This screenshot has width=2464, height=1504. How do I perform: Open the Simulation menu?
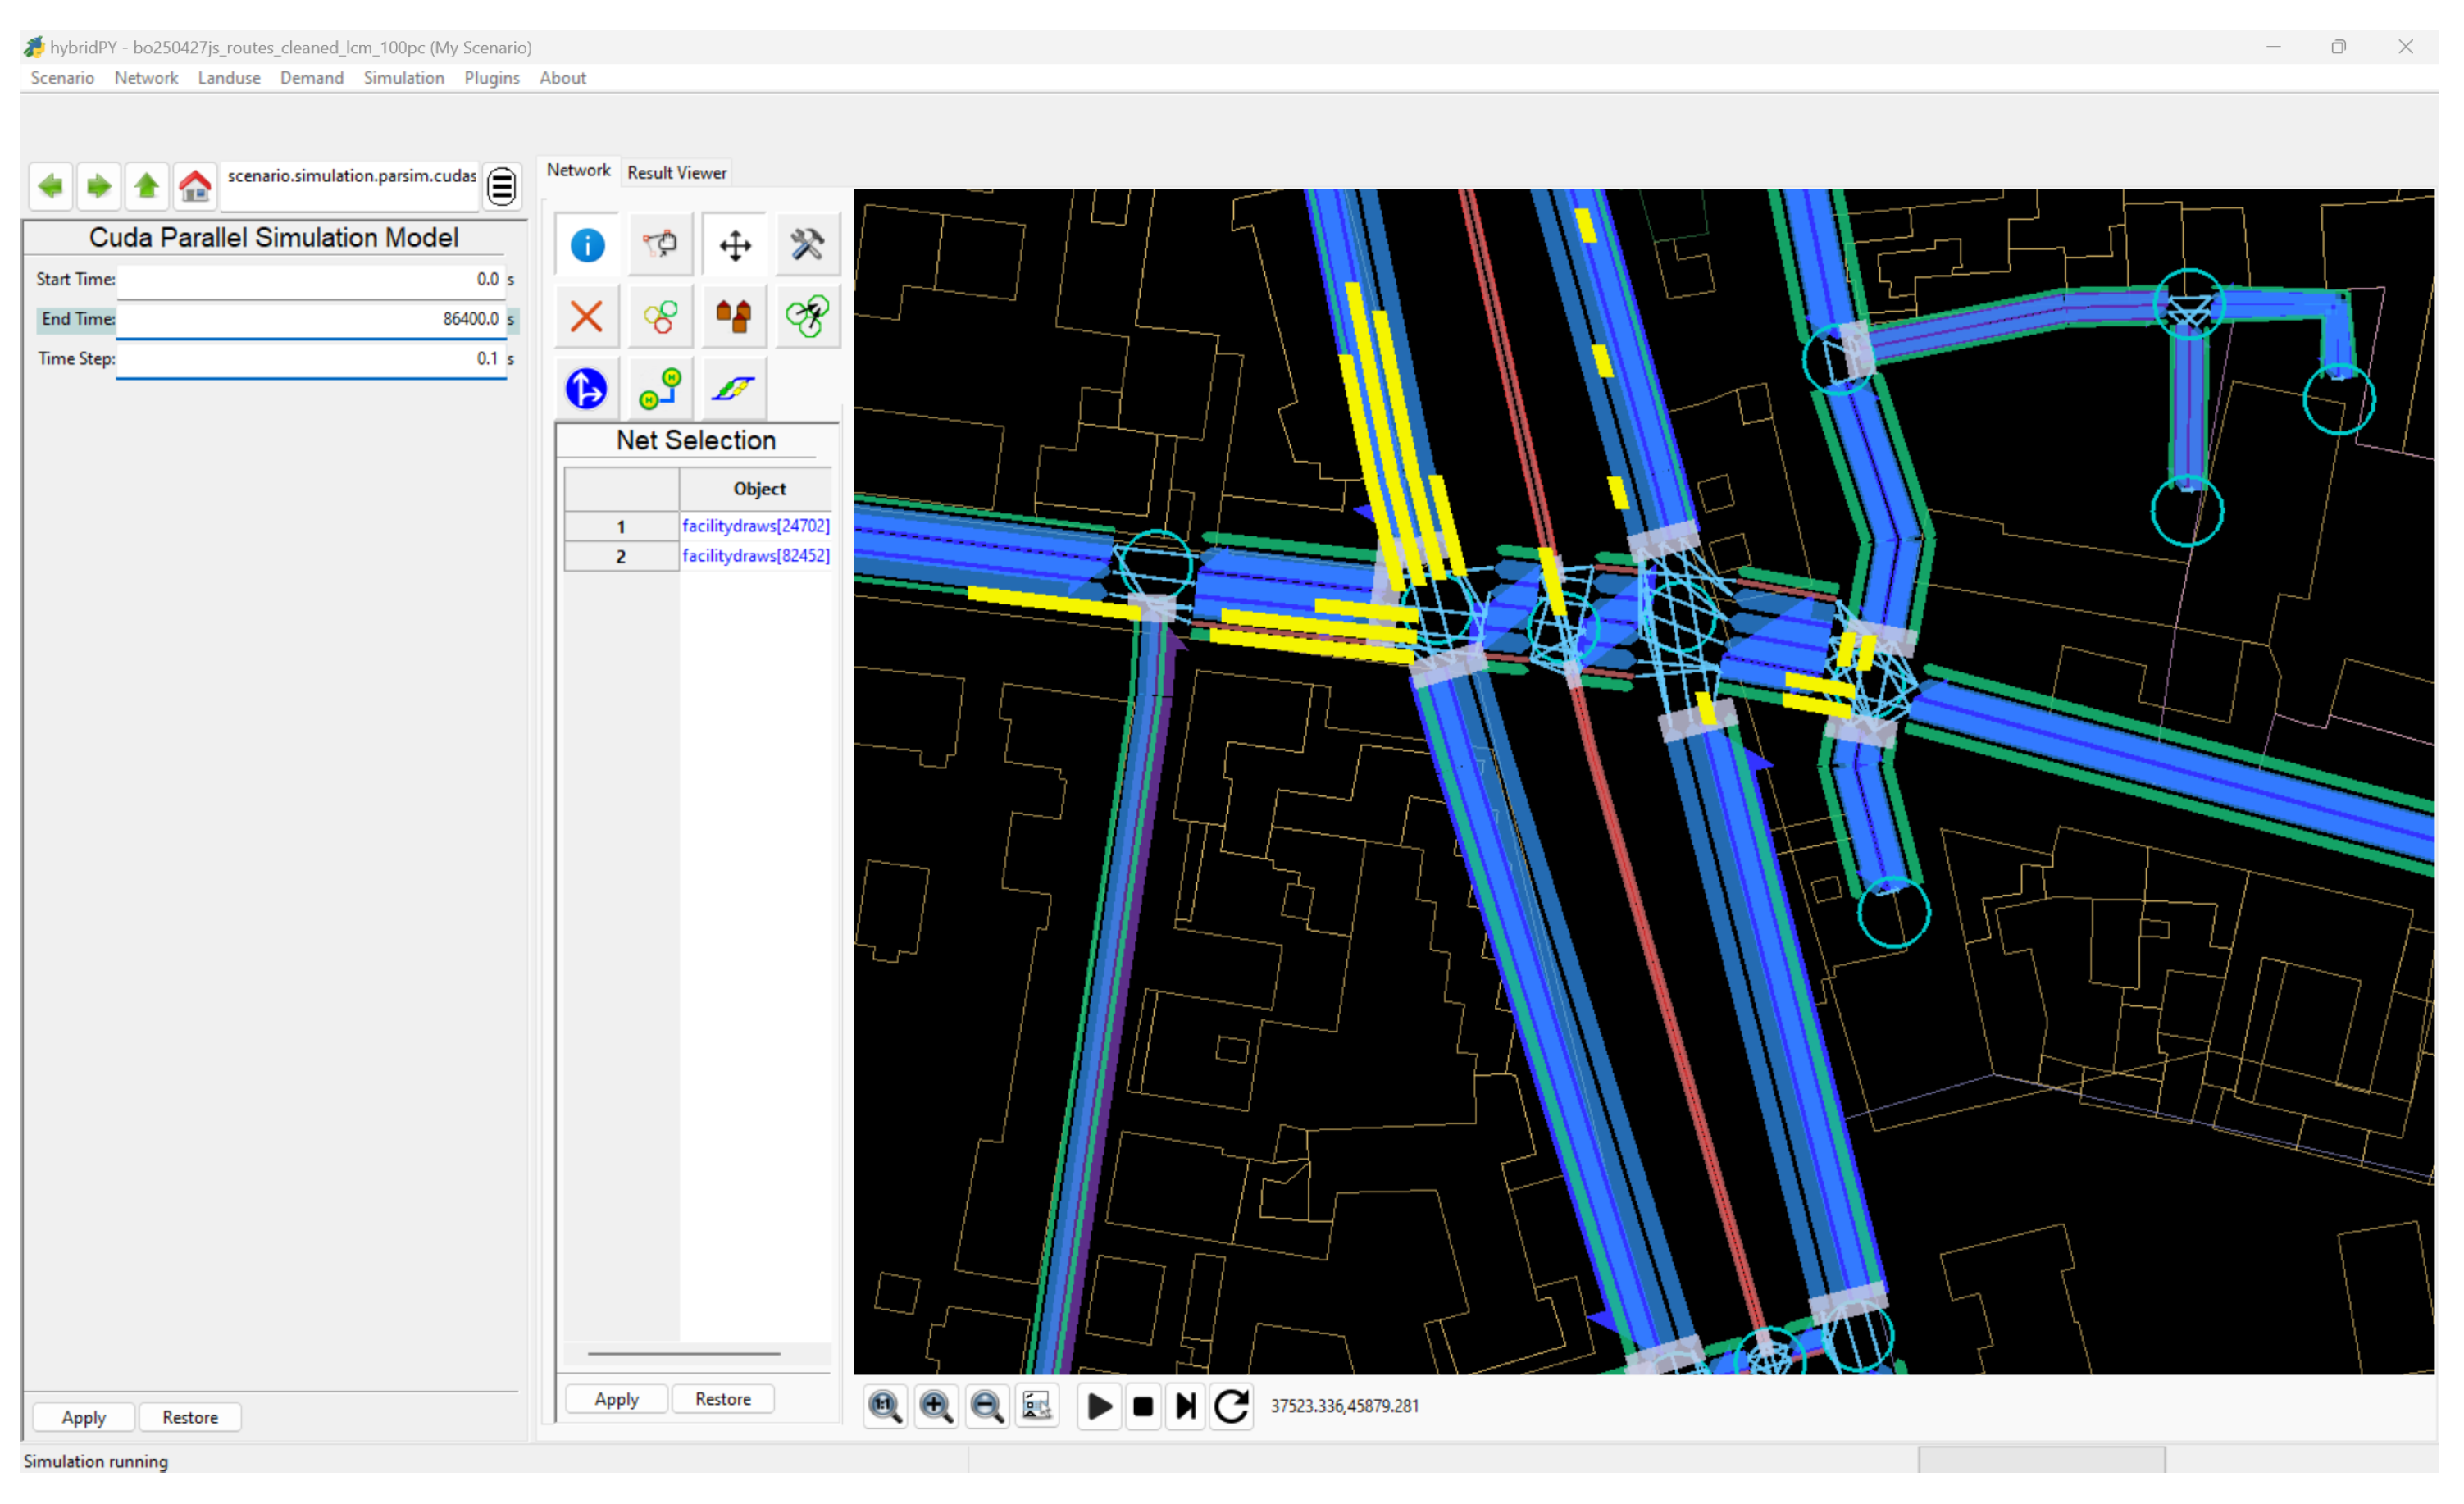[x=403, y=78]
